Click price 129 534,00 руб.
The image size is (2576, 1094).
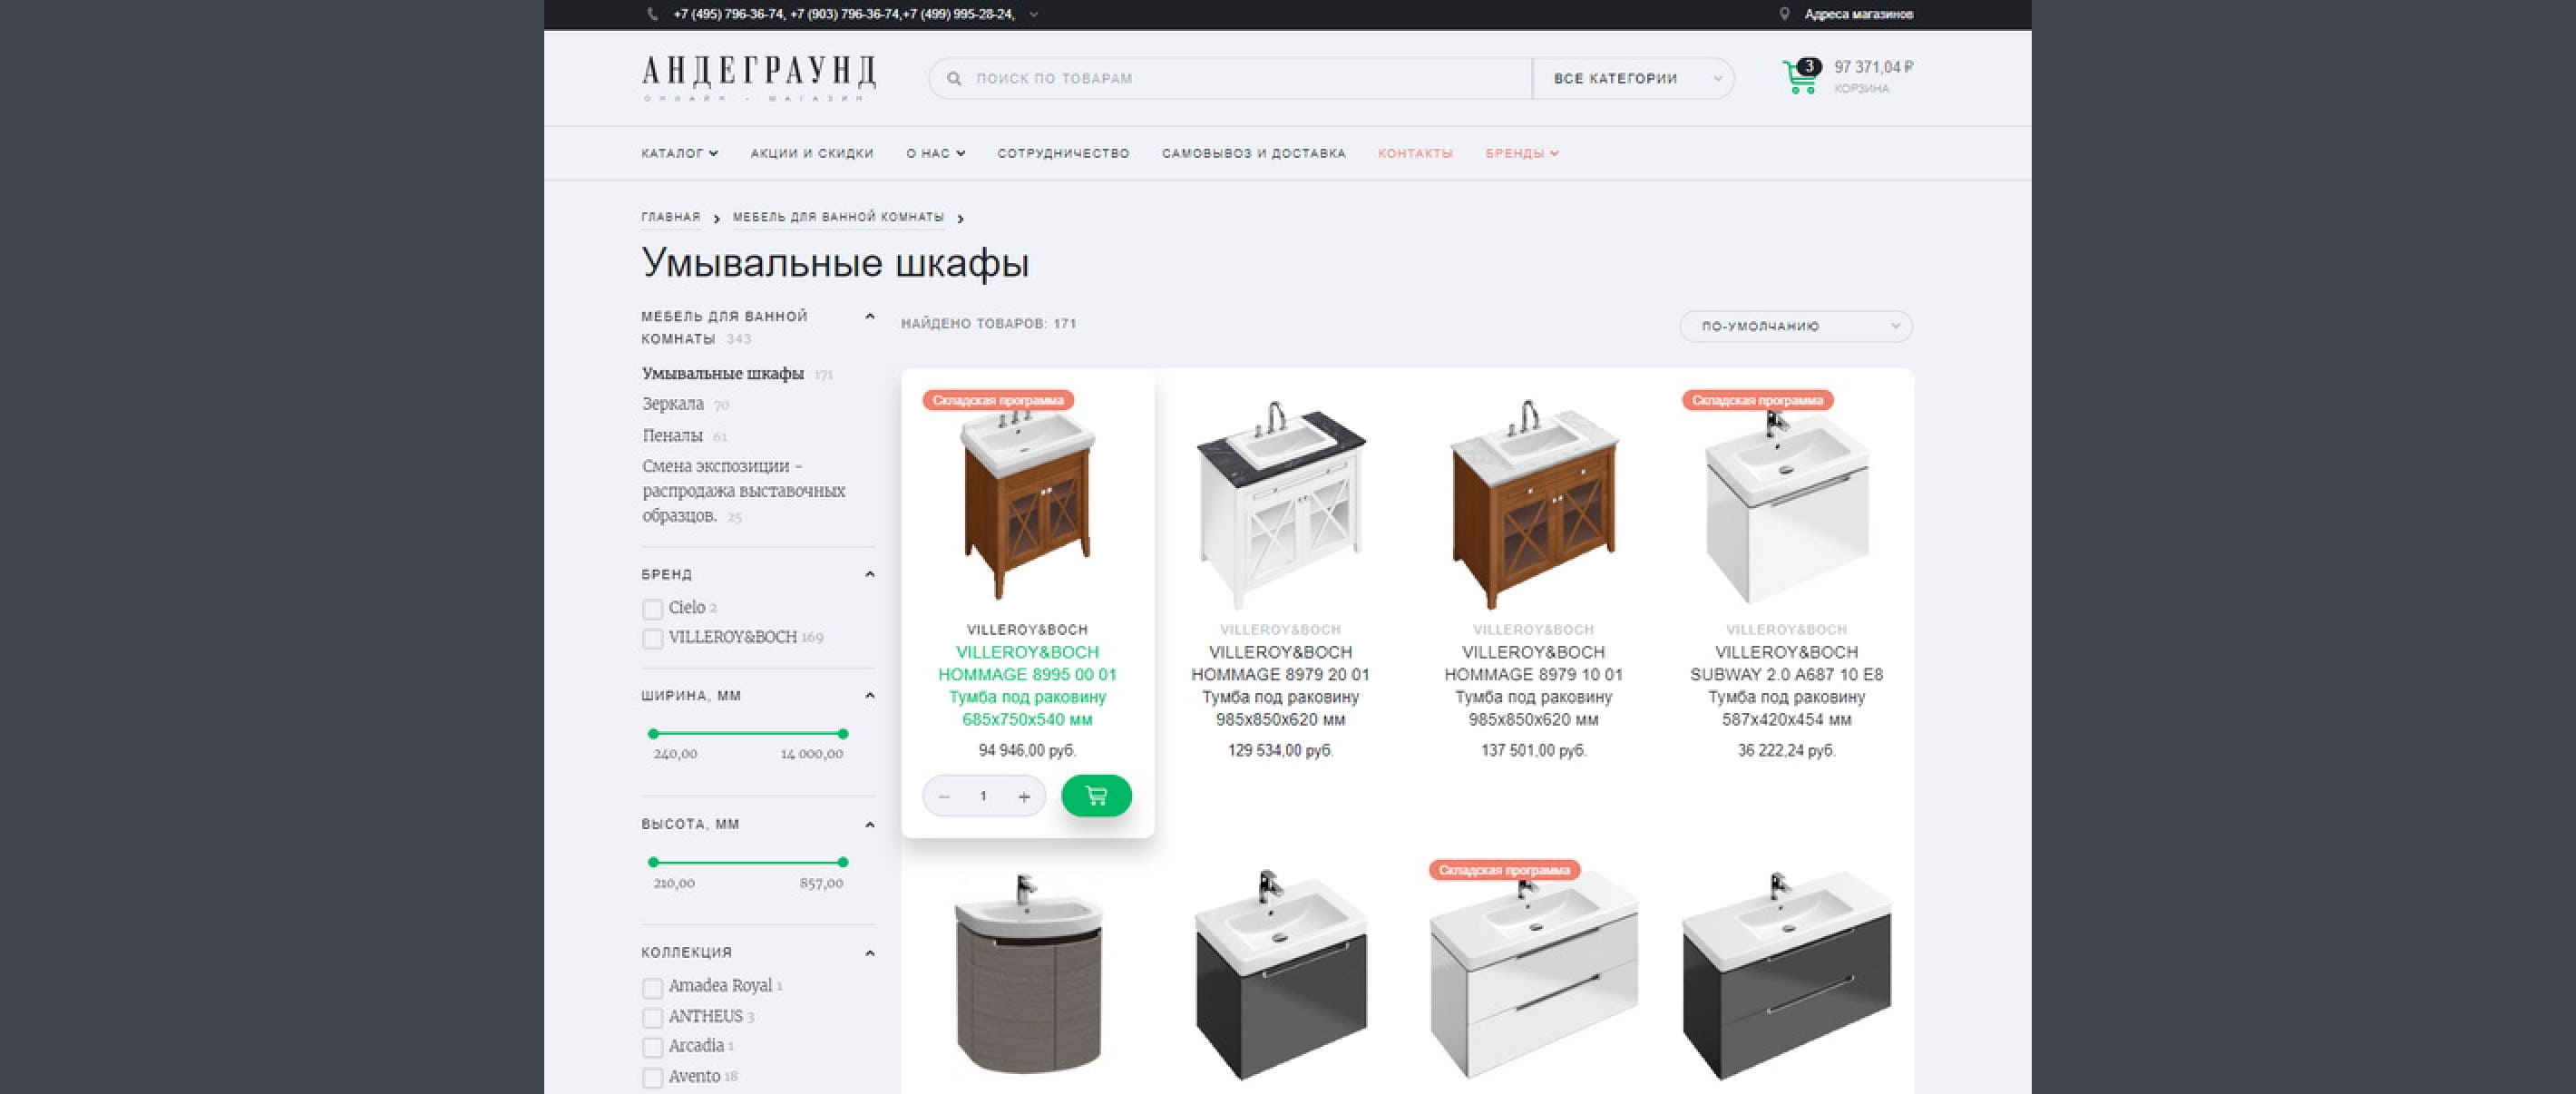1280,750
